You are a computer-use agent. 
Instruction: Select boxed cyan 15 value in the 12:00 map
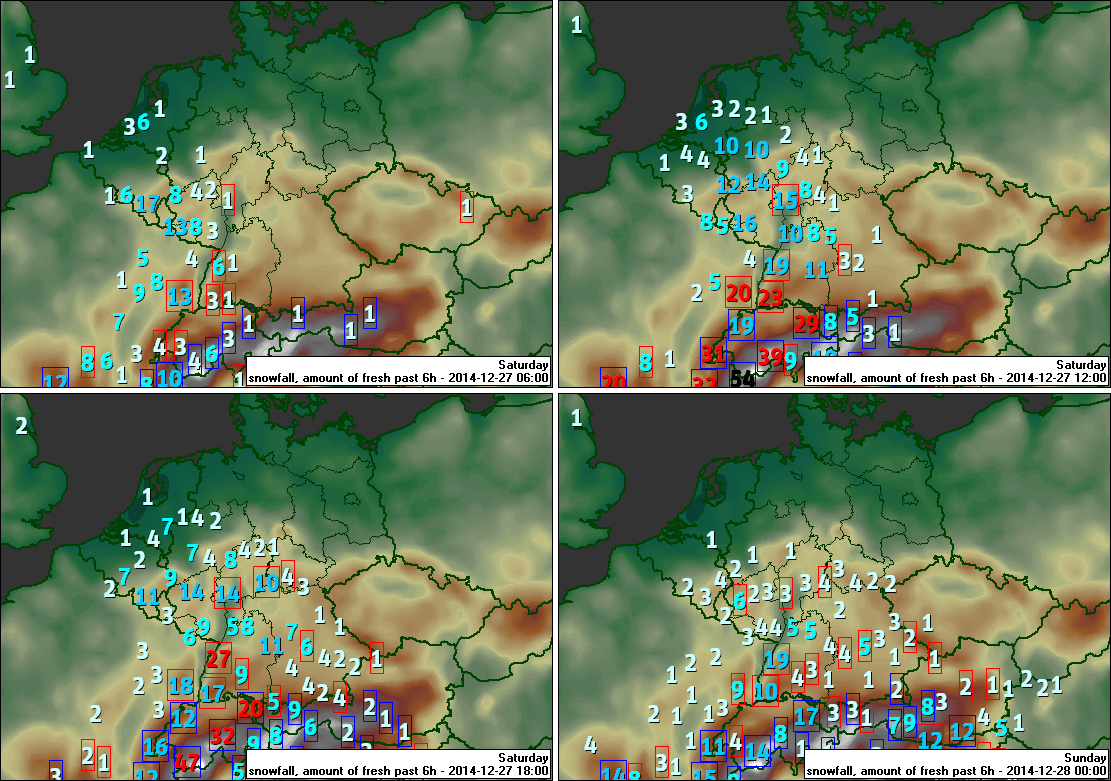point(785,201)
